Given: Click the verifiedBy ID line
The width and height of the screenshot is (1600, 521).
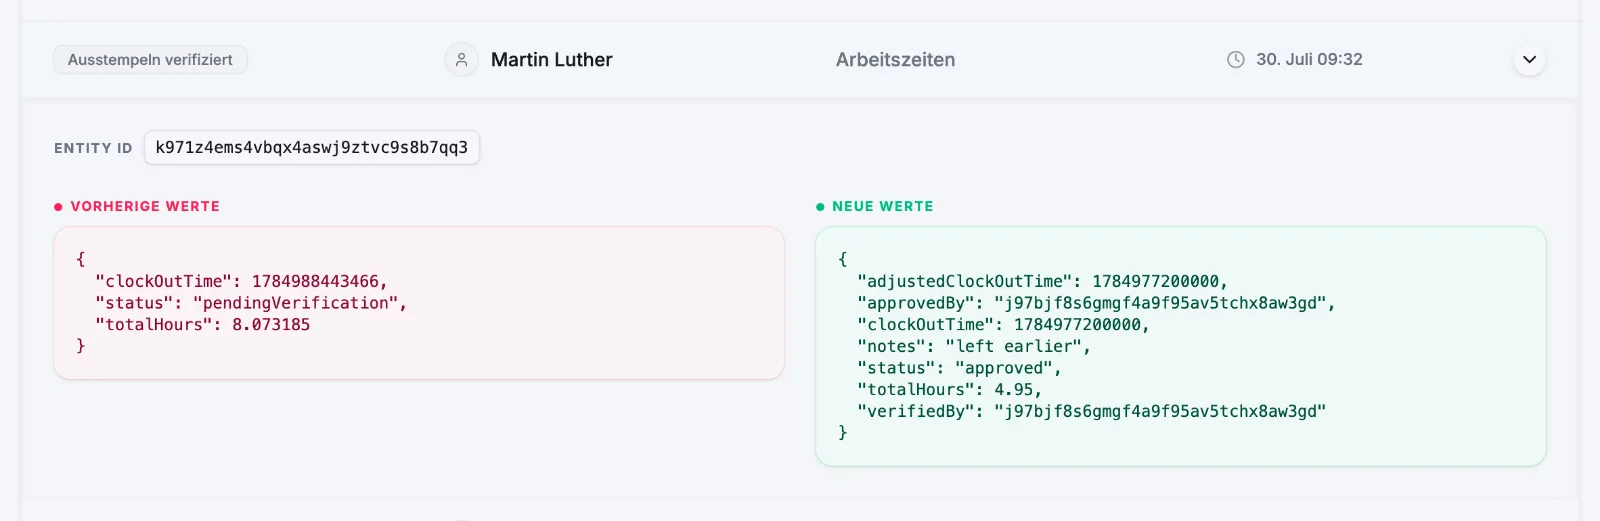Looking at the screenshot, I should pyautogui.click(x=1091, y=411).
